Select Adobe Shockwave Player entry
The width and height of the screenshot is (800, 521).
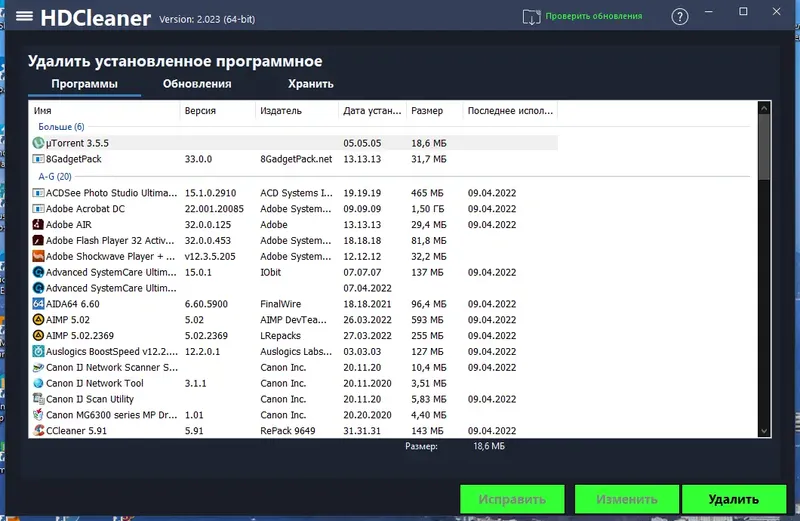click(x=110, y=256)
